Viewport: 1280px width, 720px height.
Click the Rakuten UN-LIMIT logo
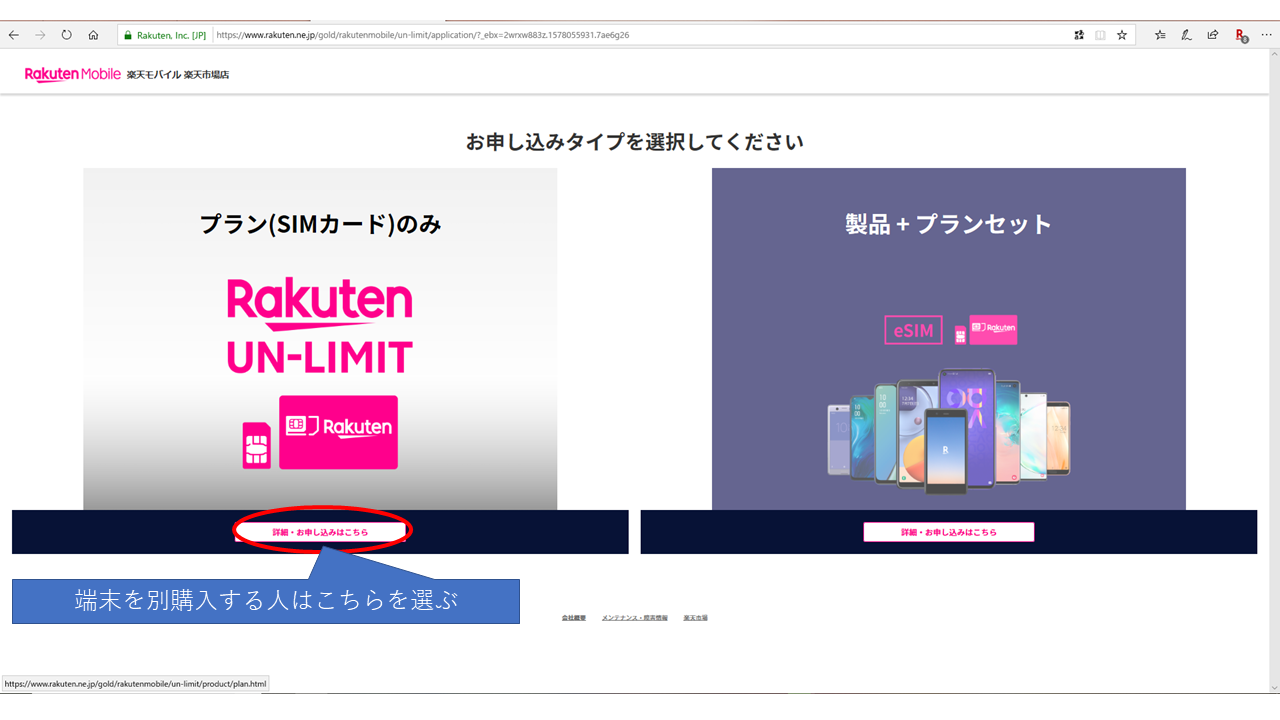point(320,326)
